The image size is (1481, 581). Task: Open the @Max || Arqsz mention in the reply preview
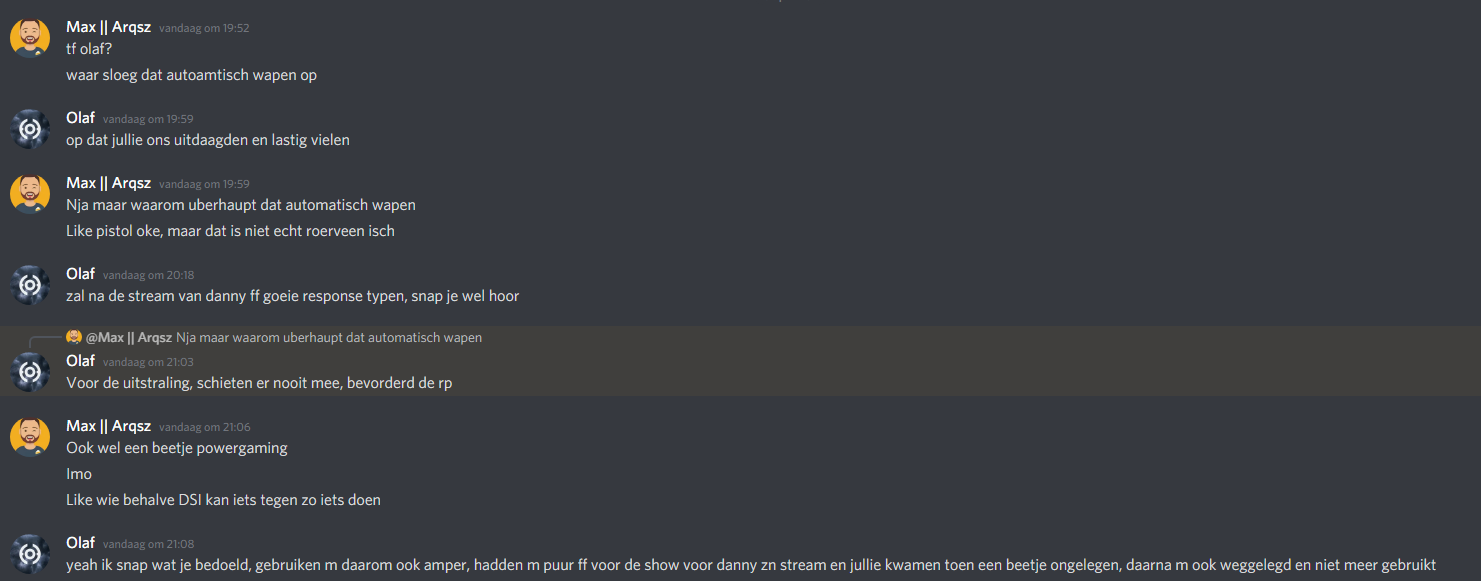click(x=129, y=338)
